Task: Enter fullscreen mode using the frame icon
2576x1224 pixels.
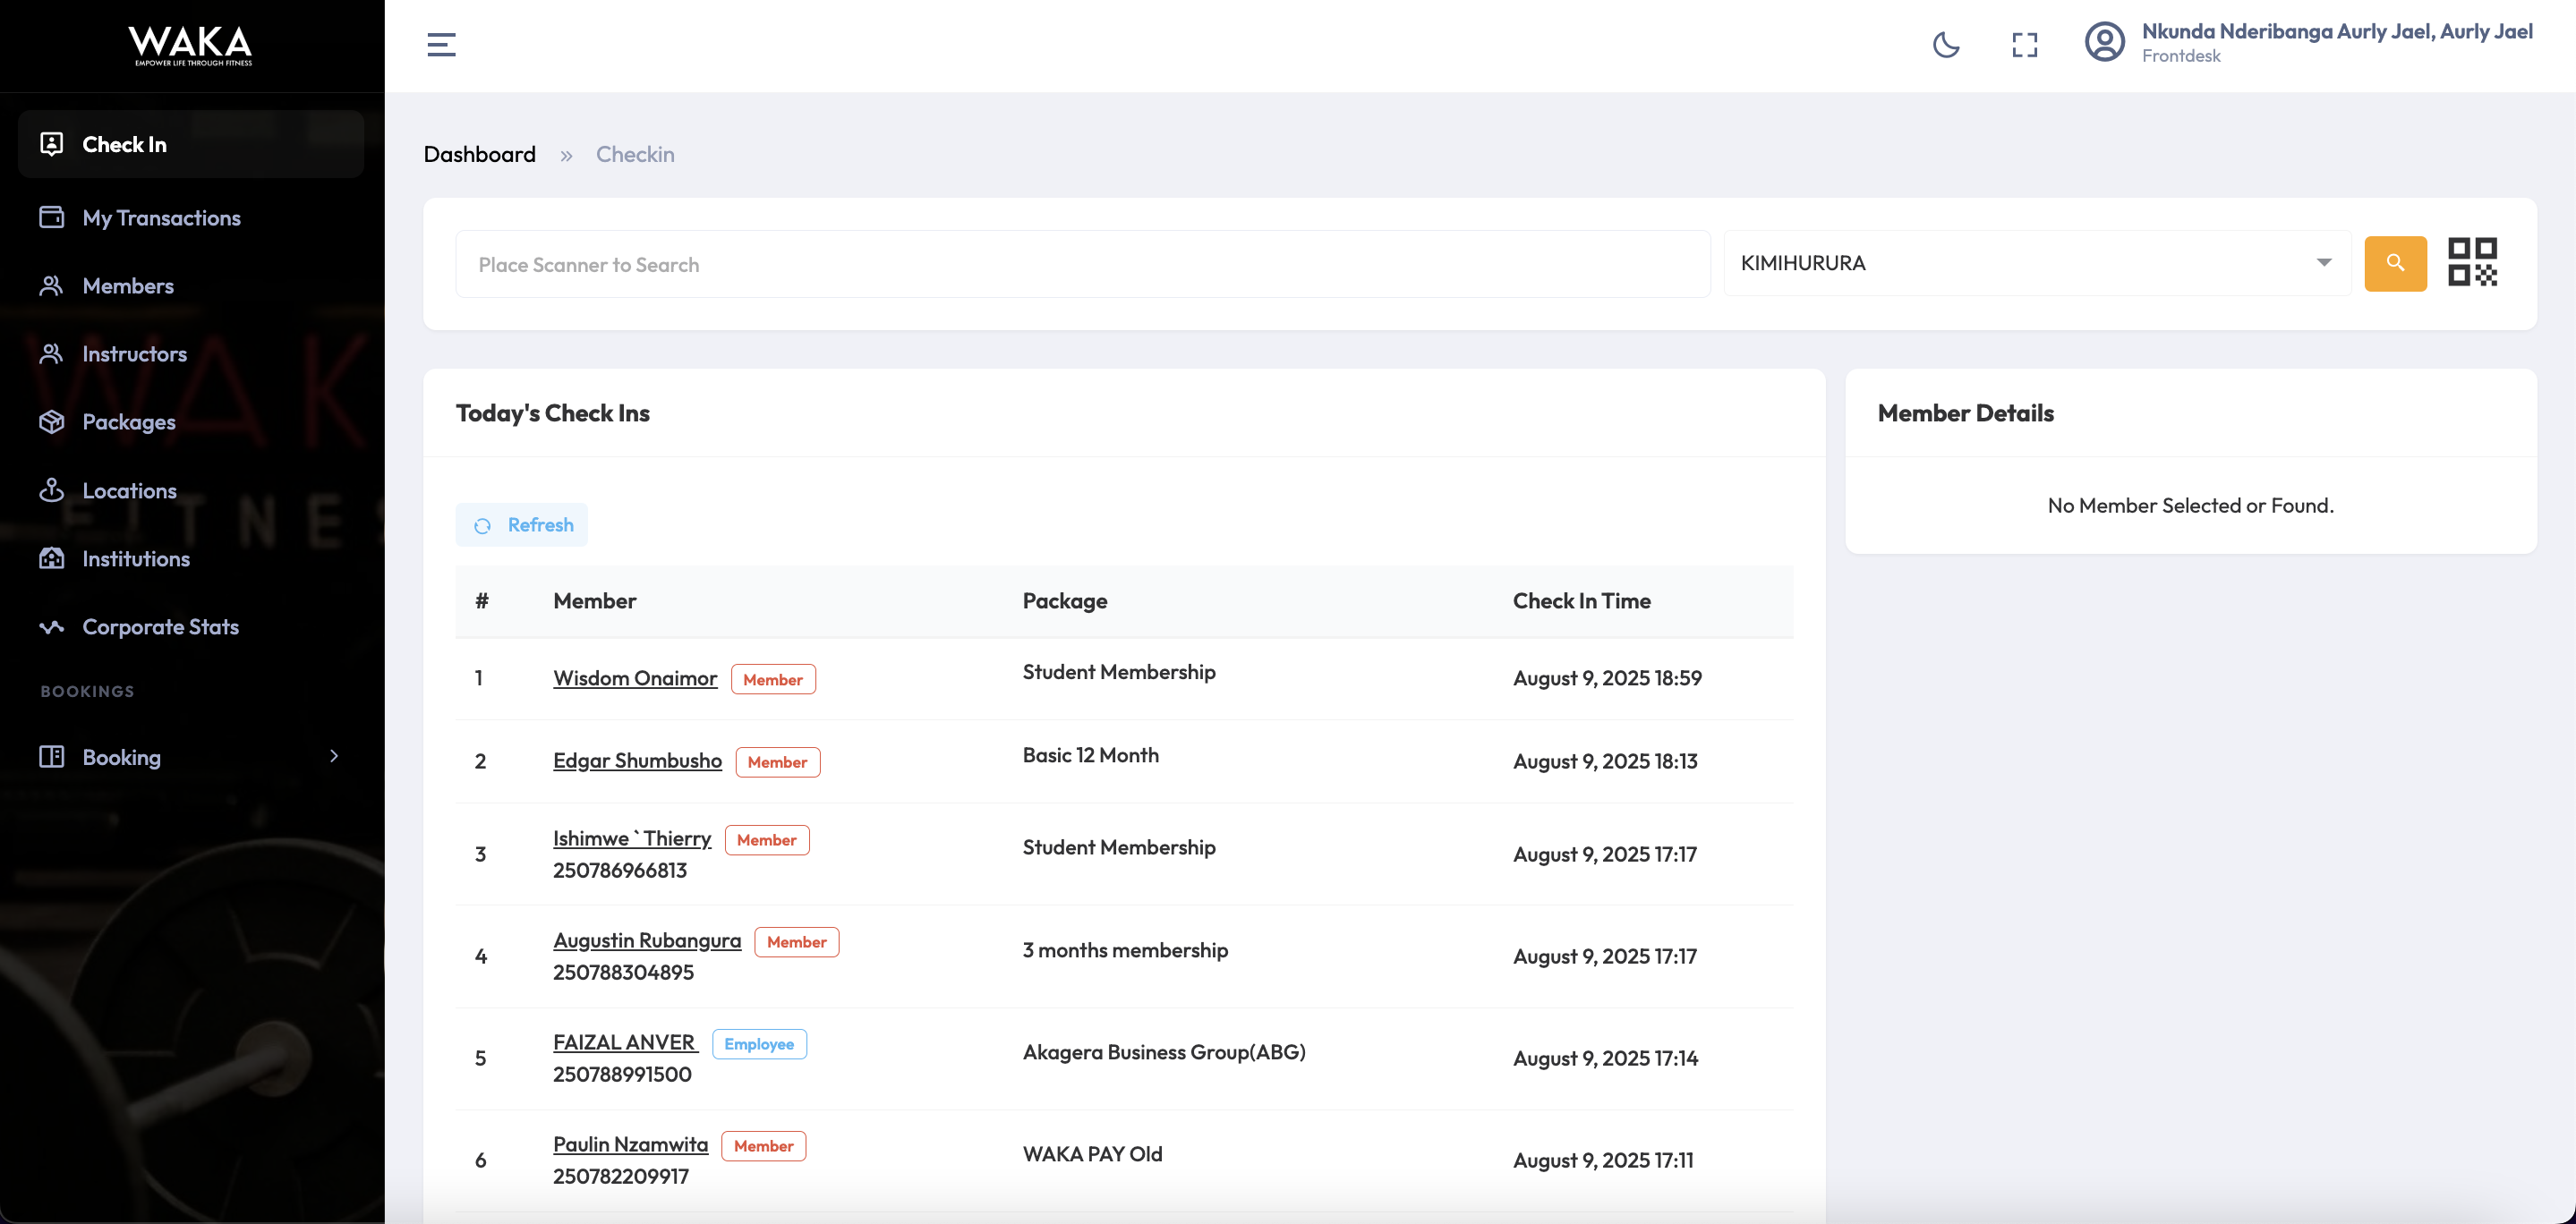Action: point(2024,45)
